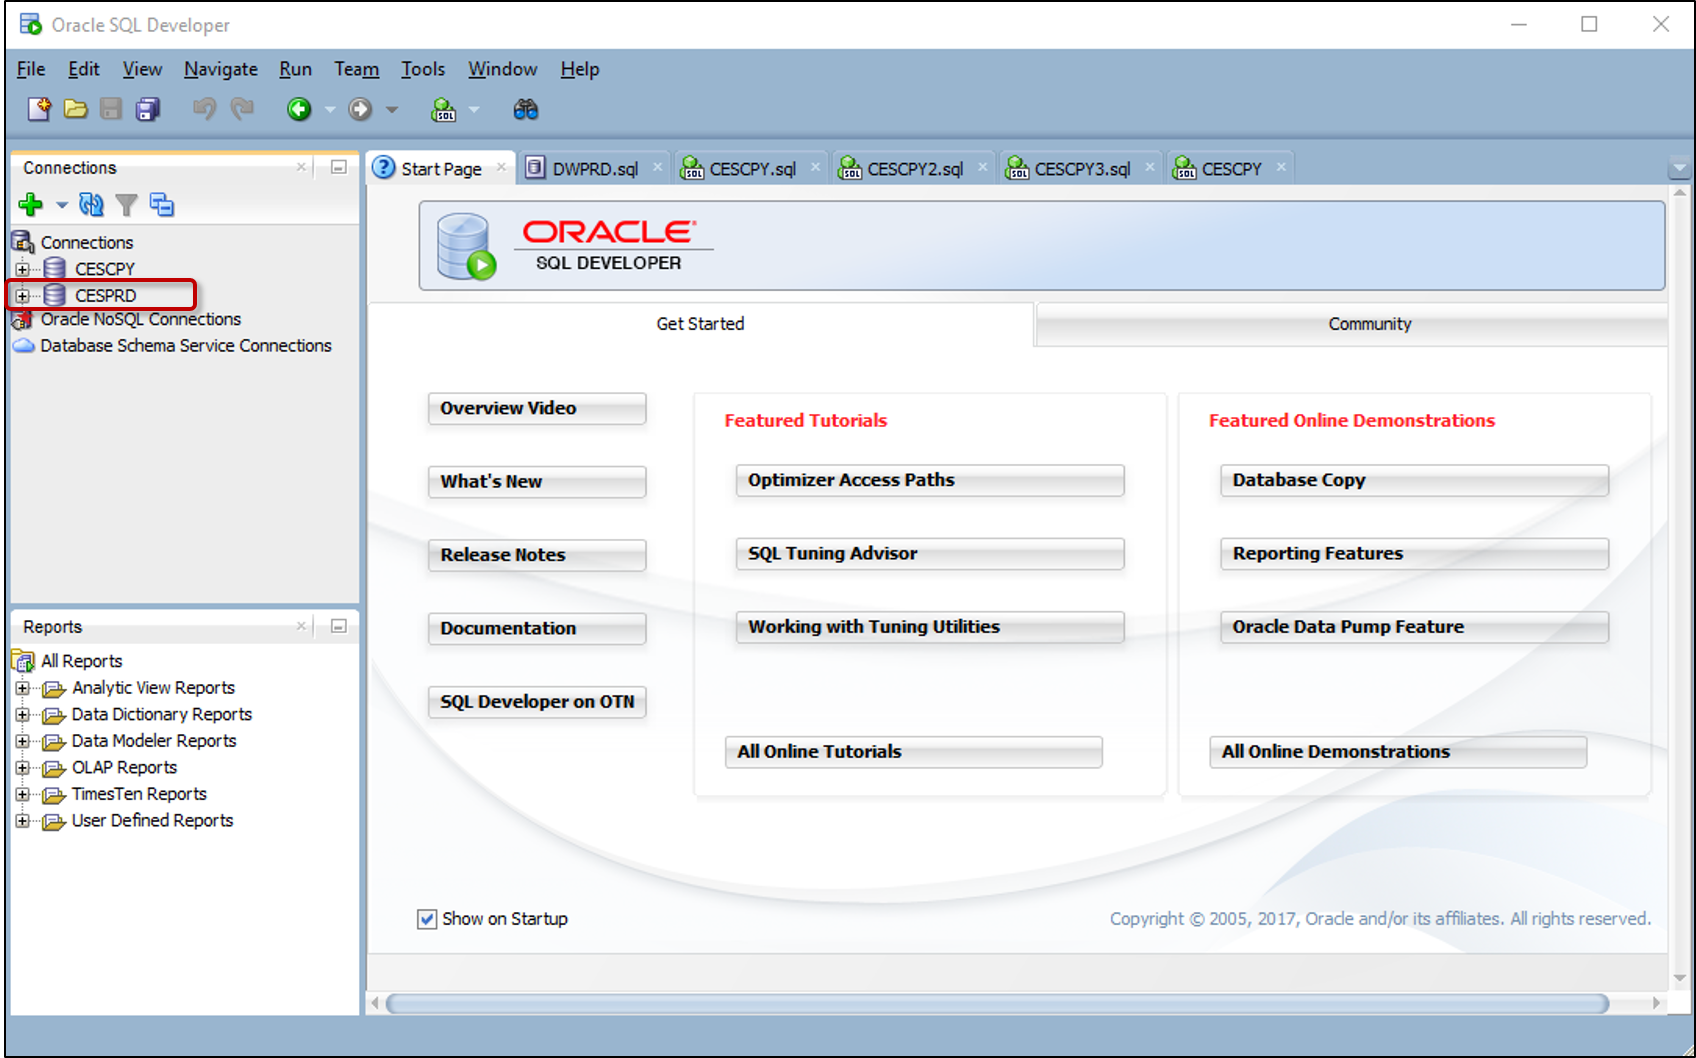Click the vertical scrollbar down arrow
Screen dimensions: 1696x1058
[x=1680, y=978]
